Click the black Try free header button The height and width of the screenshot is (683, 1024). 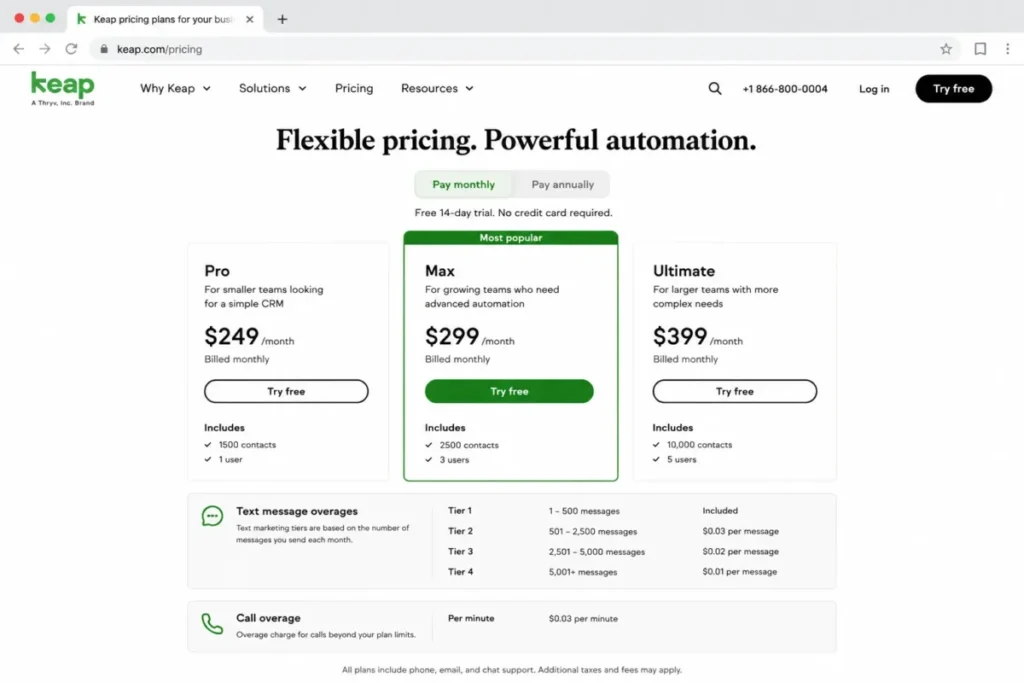click(953, 88)
